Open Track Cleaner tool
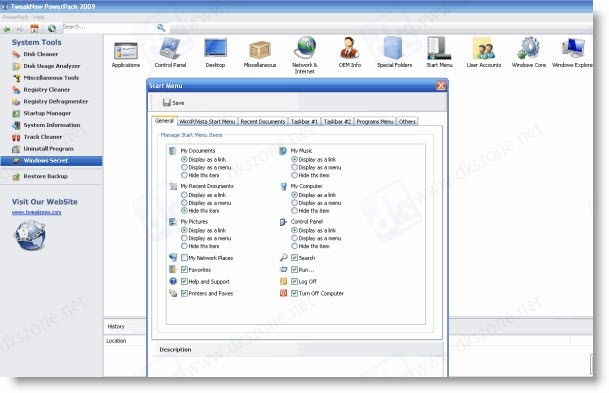The image size is (609, 393). (x=43, y=137)
